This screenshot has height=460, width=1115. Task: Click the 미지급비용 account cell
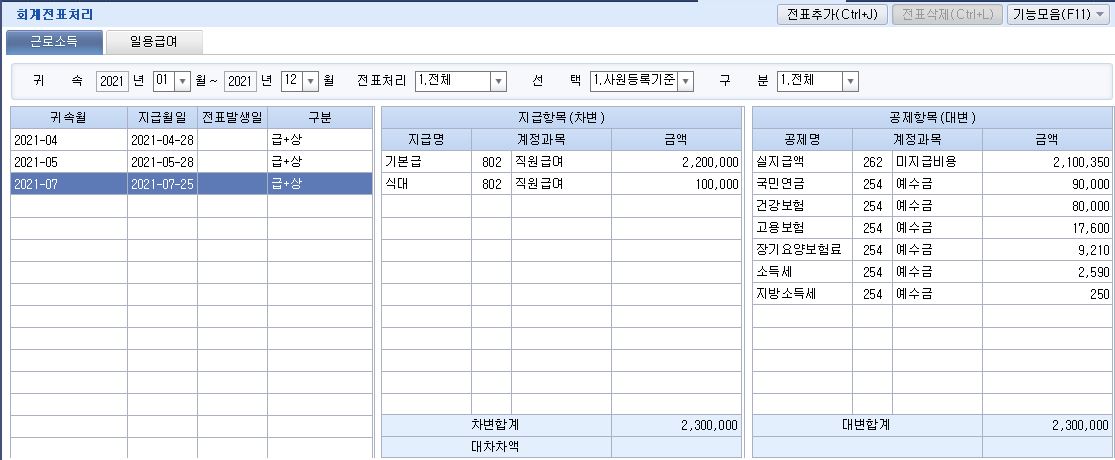click(937, 162)
